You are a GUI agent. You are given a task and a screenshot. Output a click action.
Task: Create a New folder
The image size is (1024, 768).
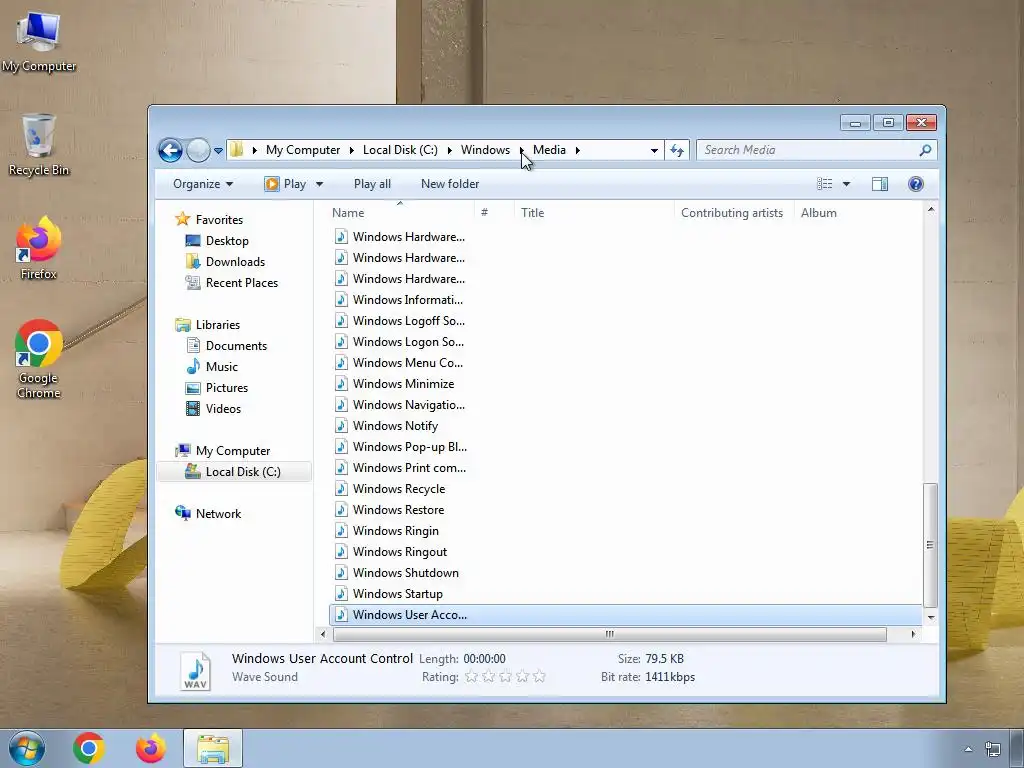point(450,184)
